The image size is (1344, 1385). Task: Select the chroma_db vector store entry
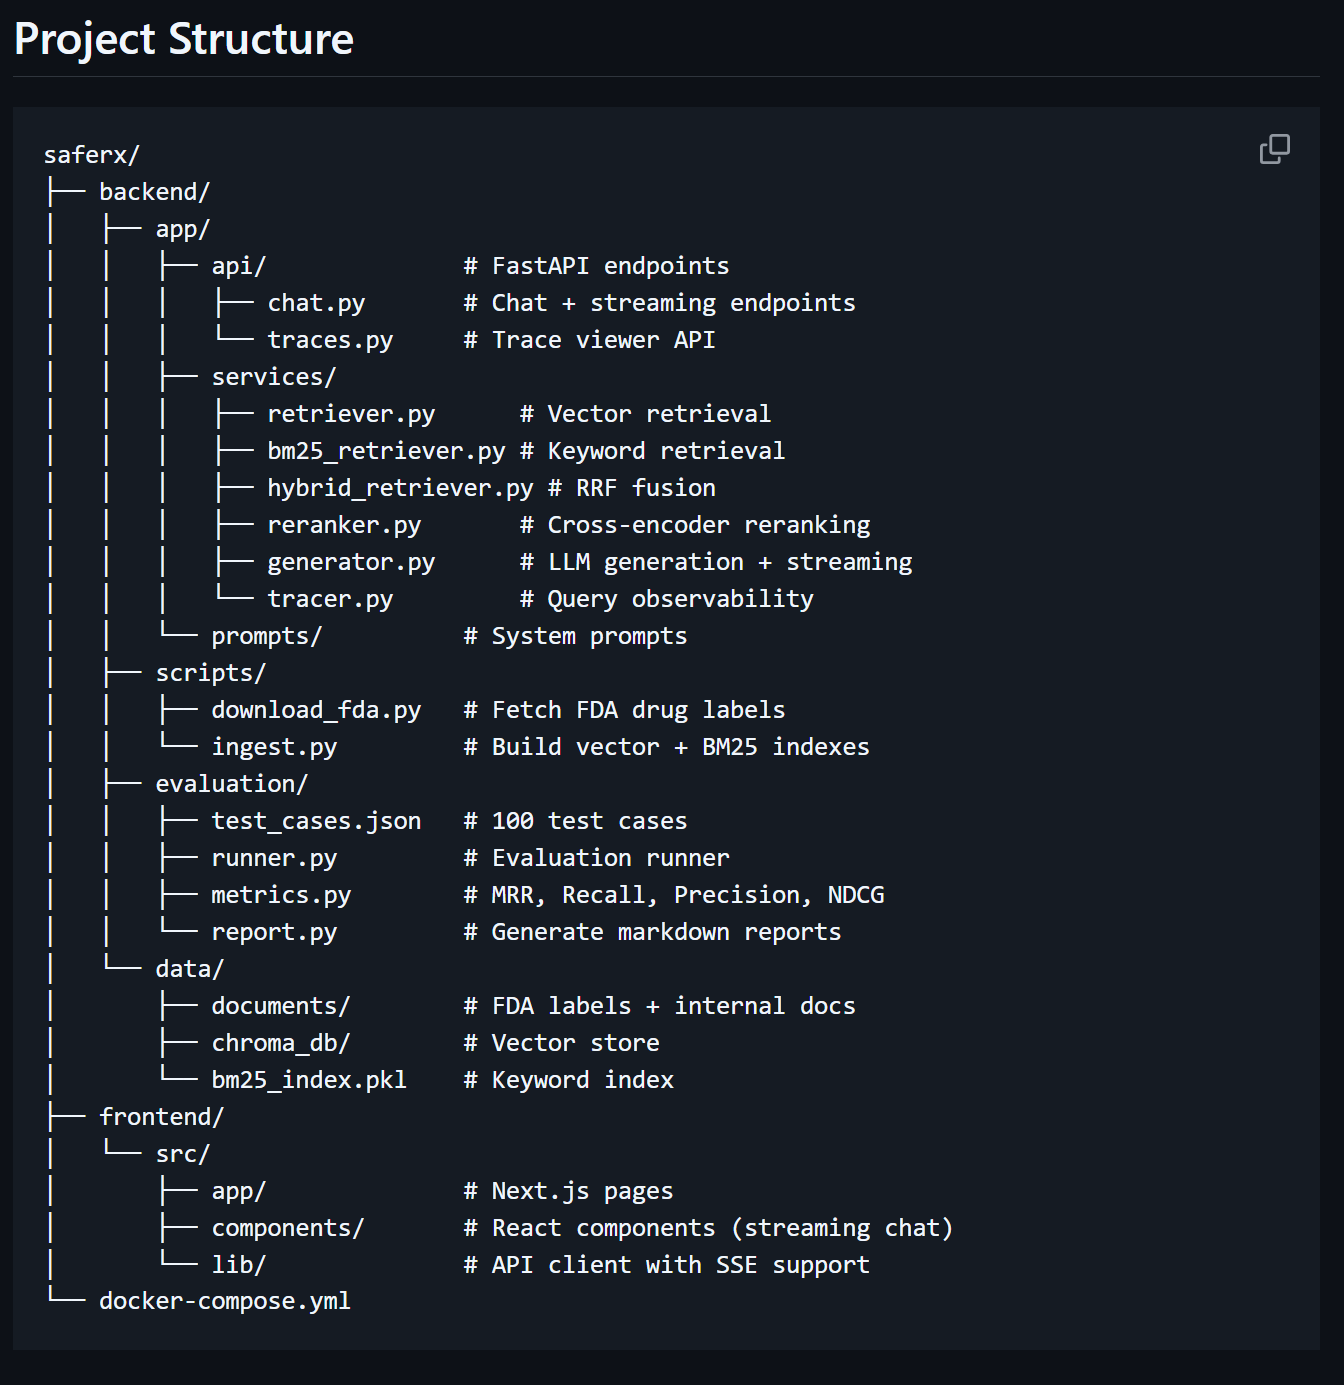click(281, 1042)
